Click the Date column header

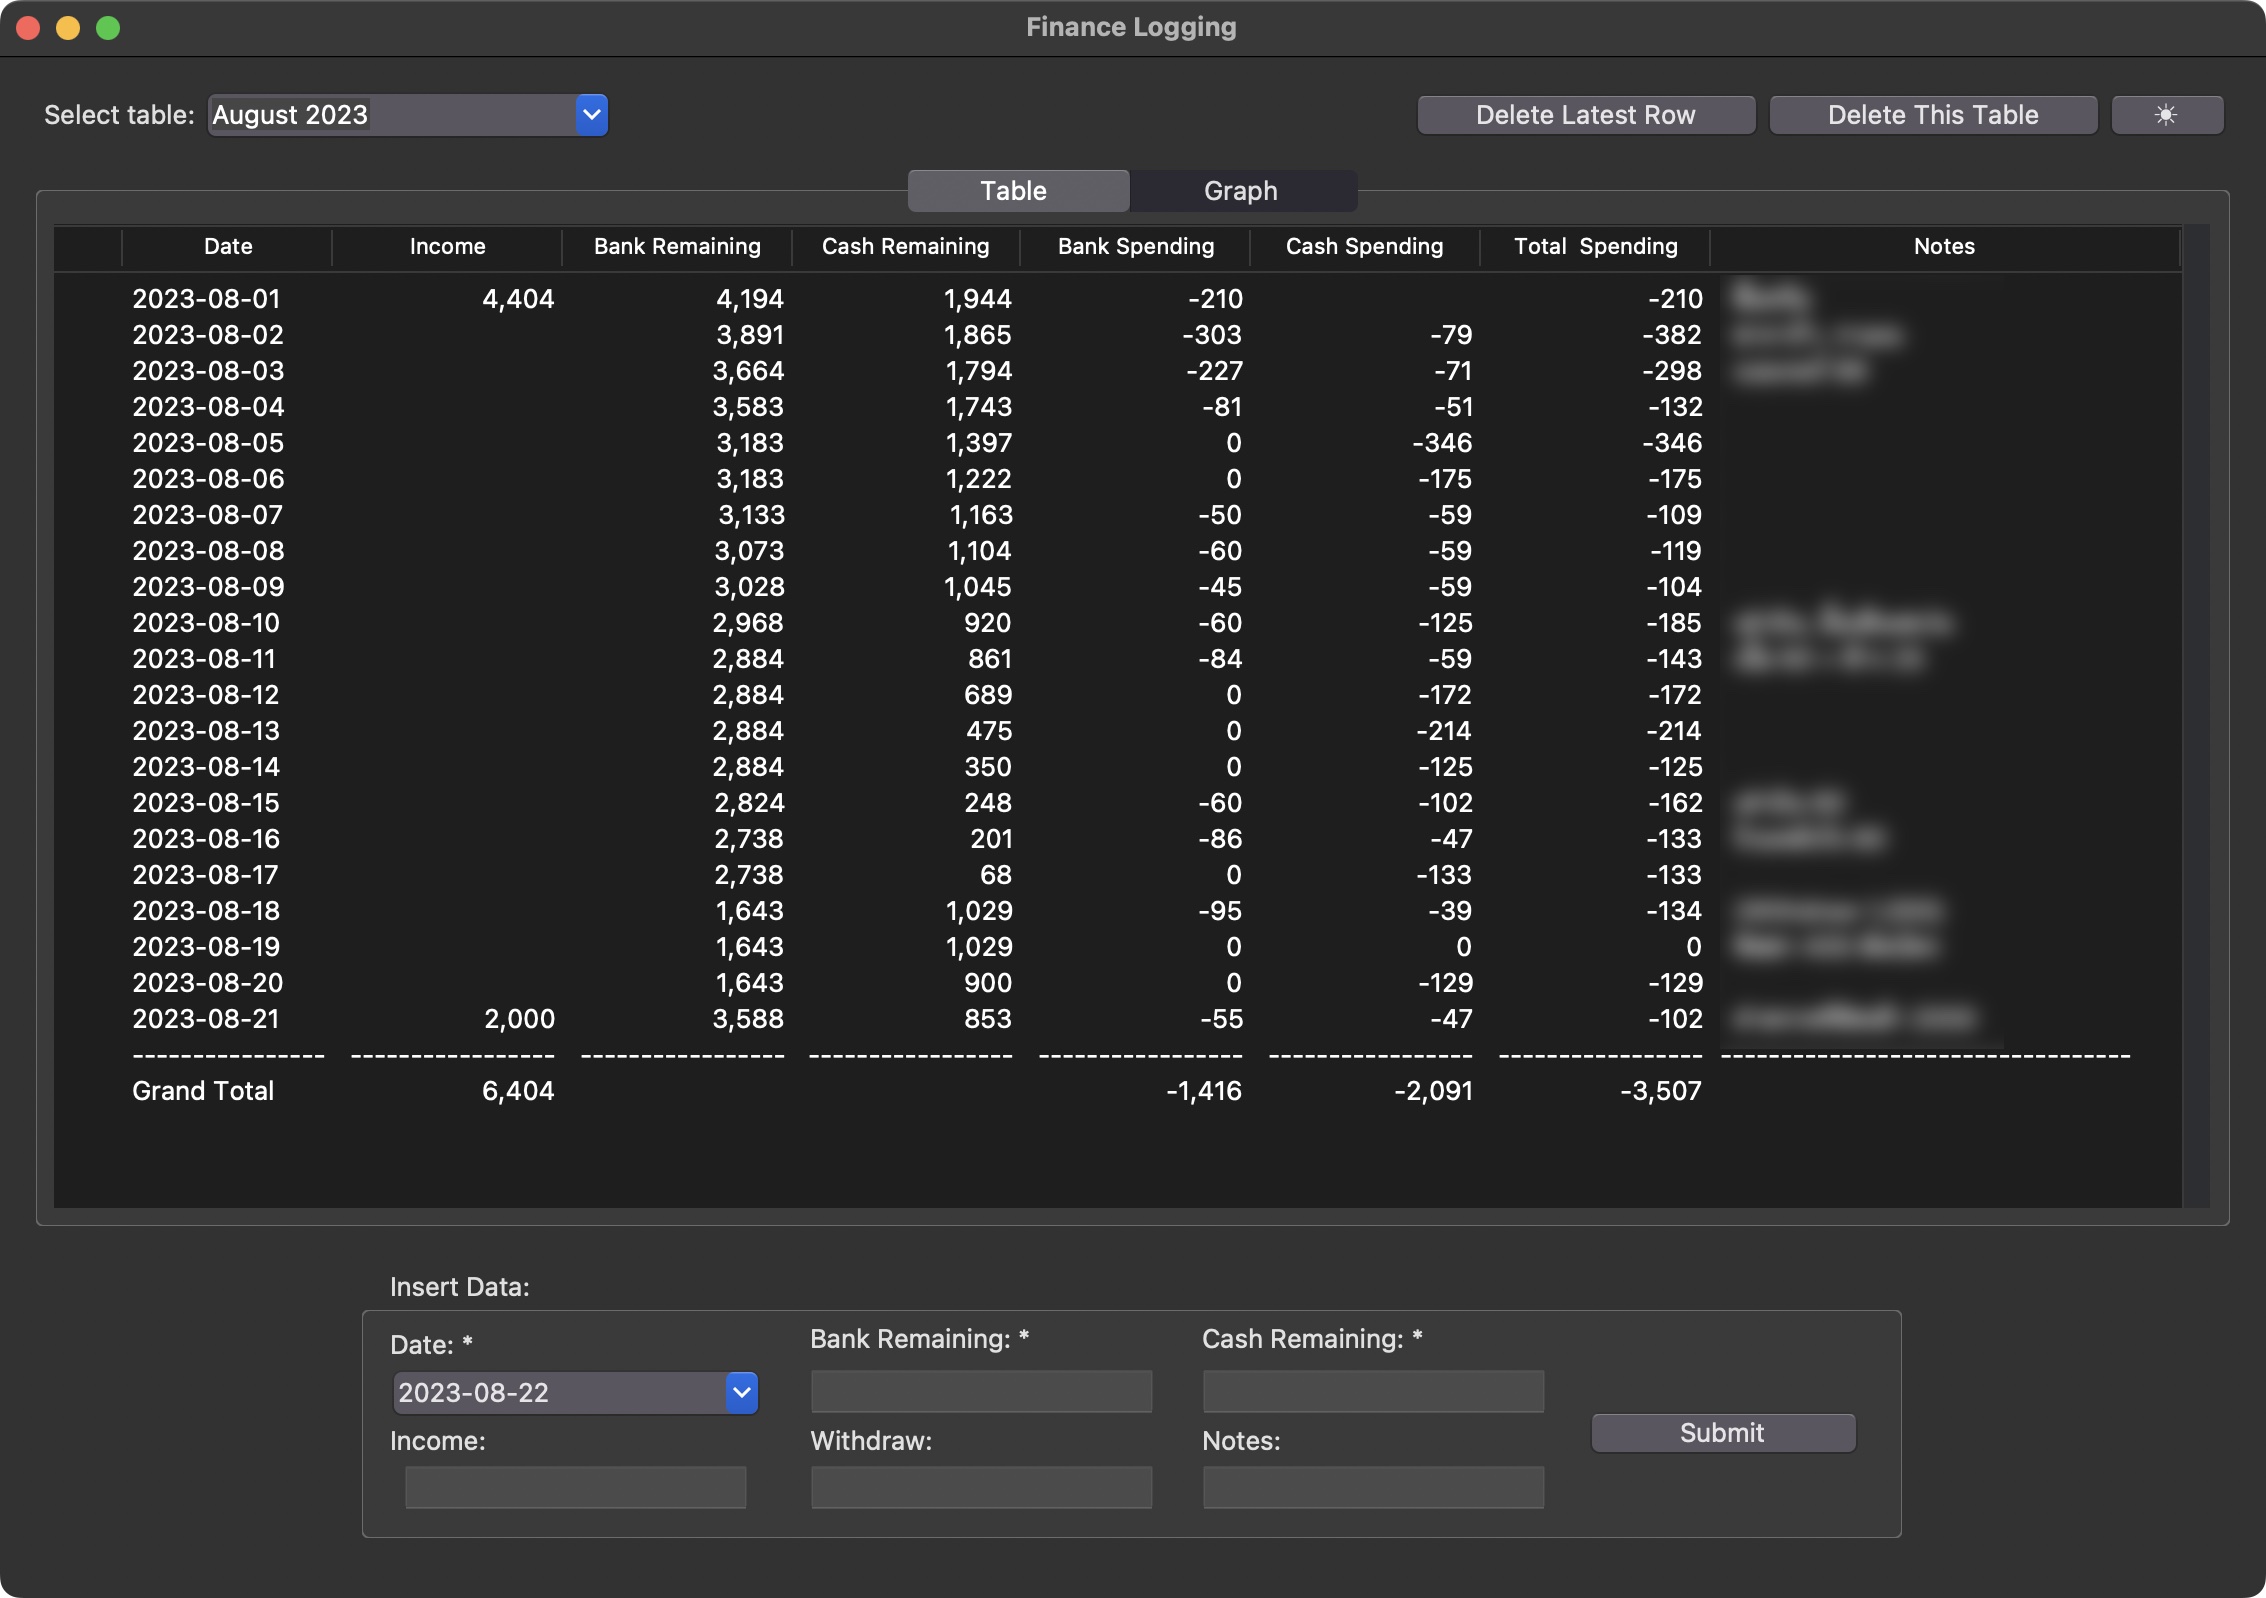(227, 246)
